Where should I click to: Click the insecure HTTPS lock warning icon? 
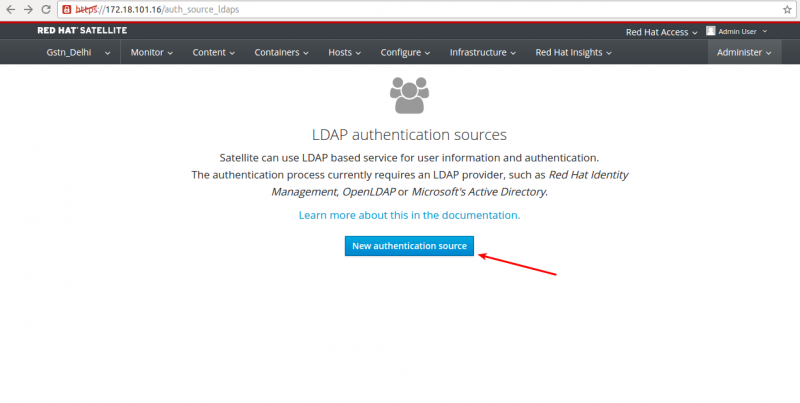[67, 10]
